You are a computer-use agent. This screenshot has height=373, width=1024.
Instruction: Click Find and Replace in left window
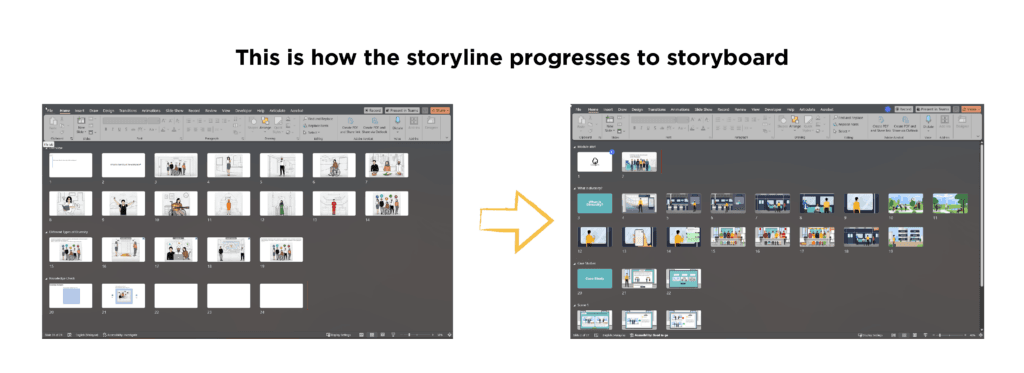pyautogui.click(x=318, y=118)
